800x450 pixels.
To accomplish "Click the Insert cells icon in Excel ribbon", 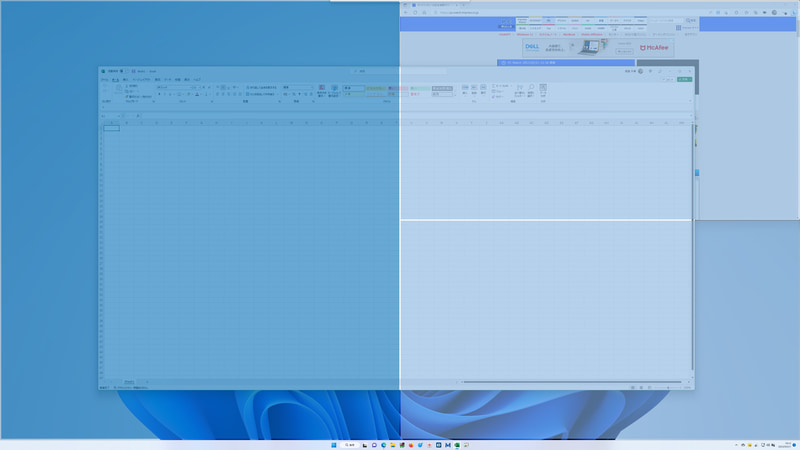I will pos(465,89).
